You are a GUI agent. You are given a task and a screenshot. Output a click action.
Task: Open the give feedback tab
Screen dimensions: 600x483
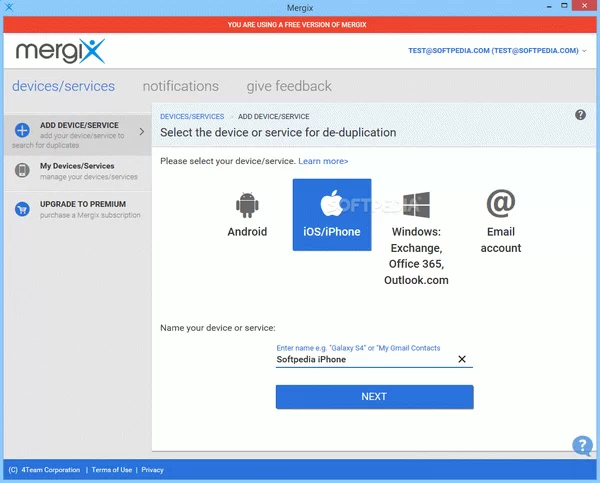(x=289, y=86)
